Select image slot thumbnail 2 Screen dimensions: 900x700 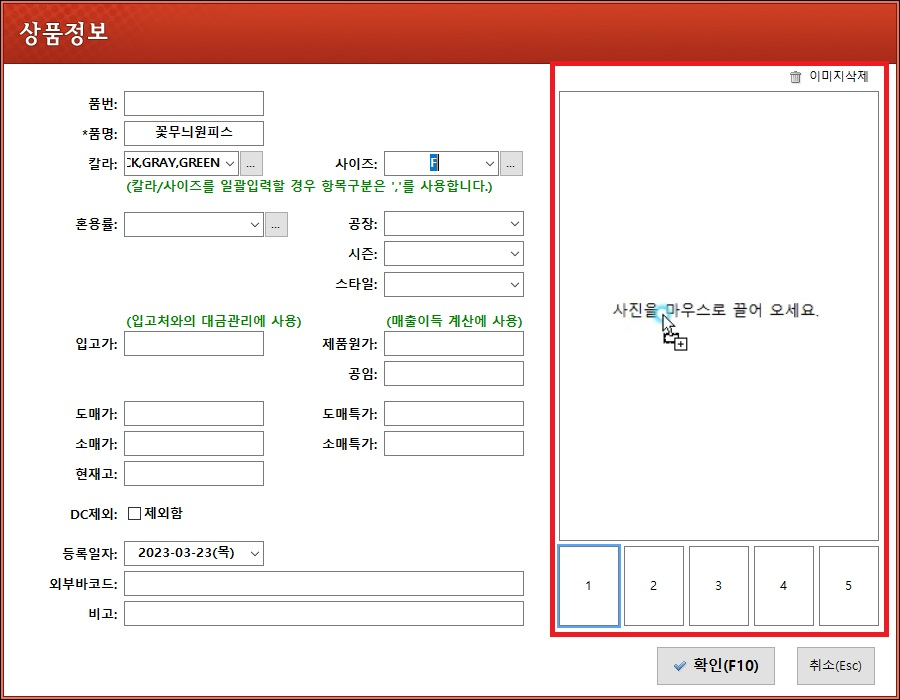[x=654, y=585]
